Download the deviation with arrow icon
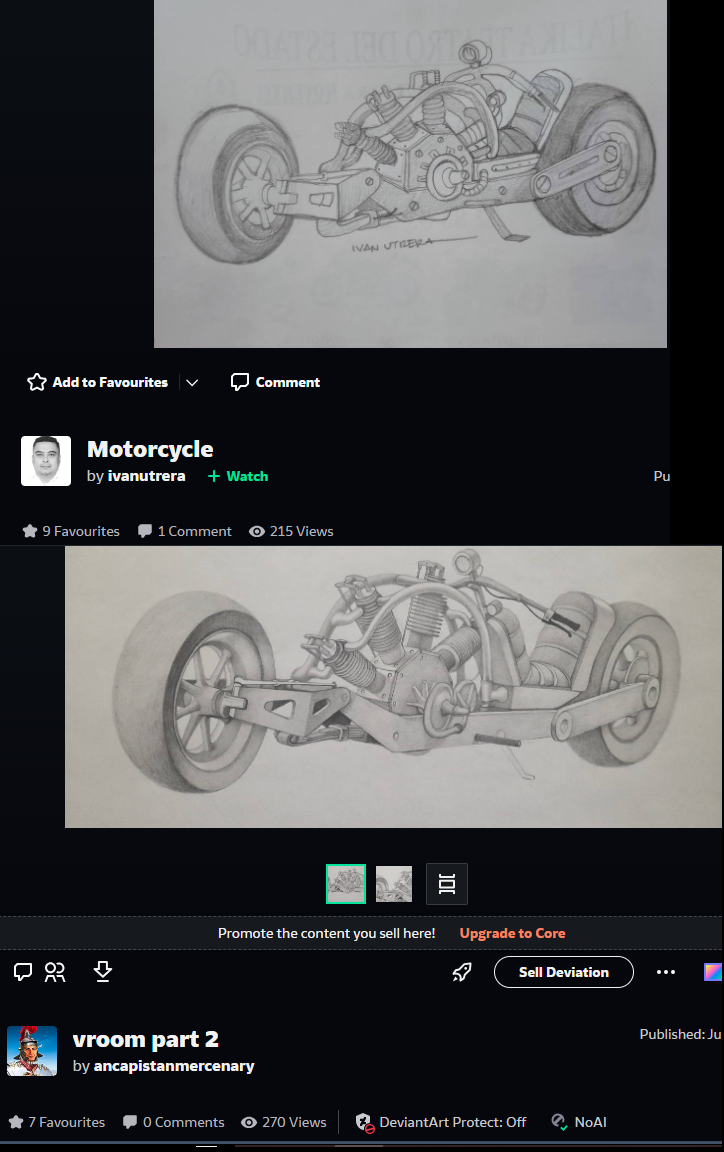 (x=103, y=971)
